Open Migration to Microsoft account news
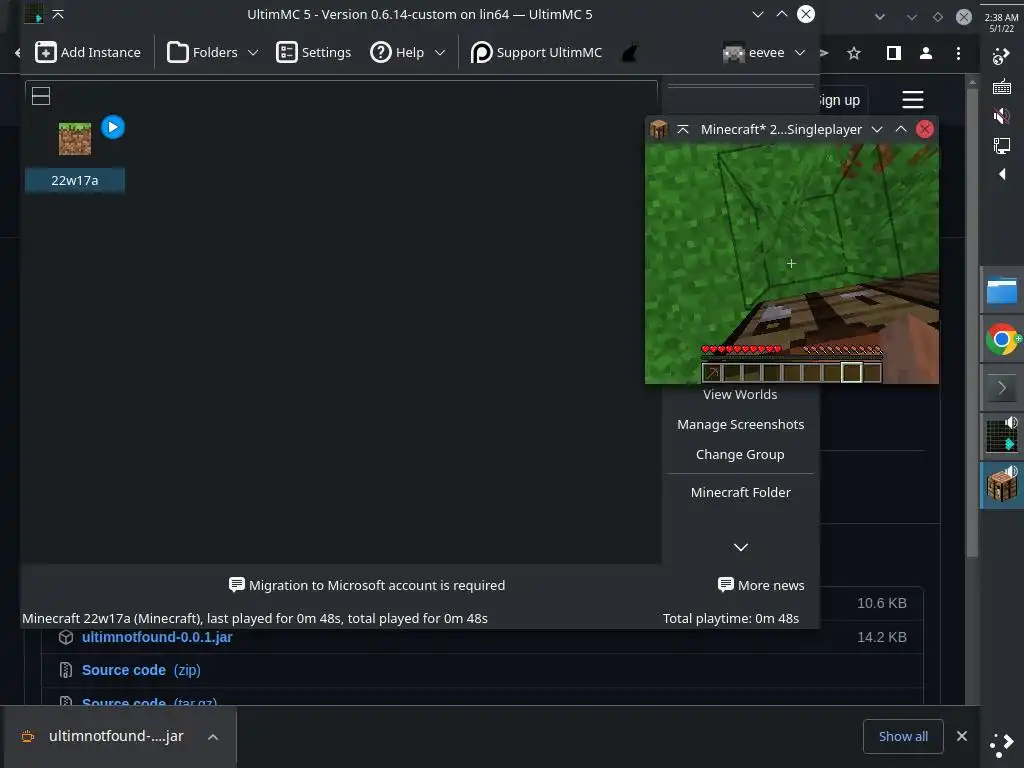Viewport: 1024px width, 768px height. click(x=367, y=585)
